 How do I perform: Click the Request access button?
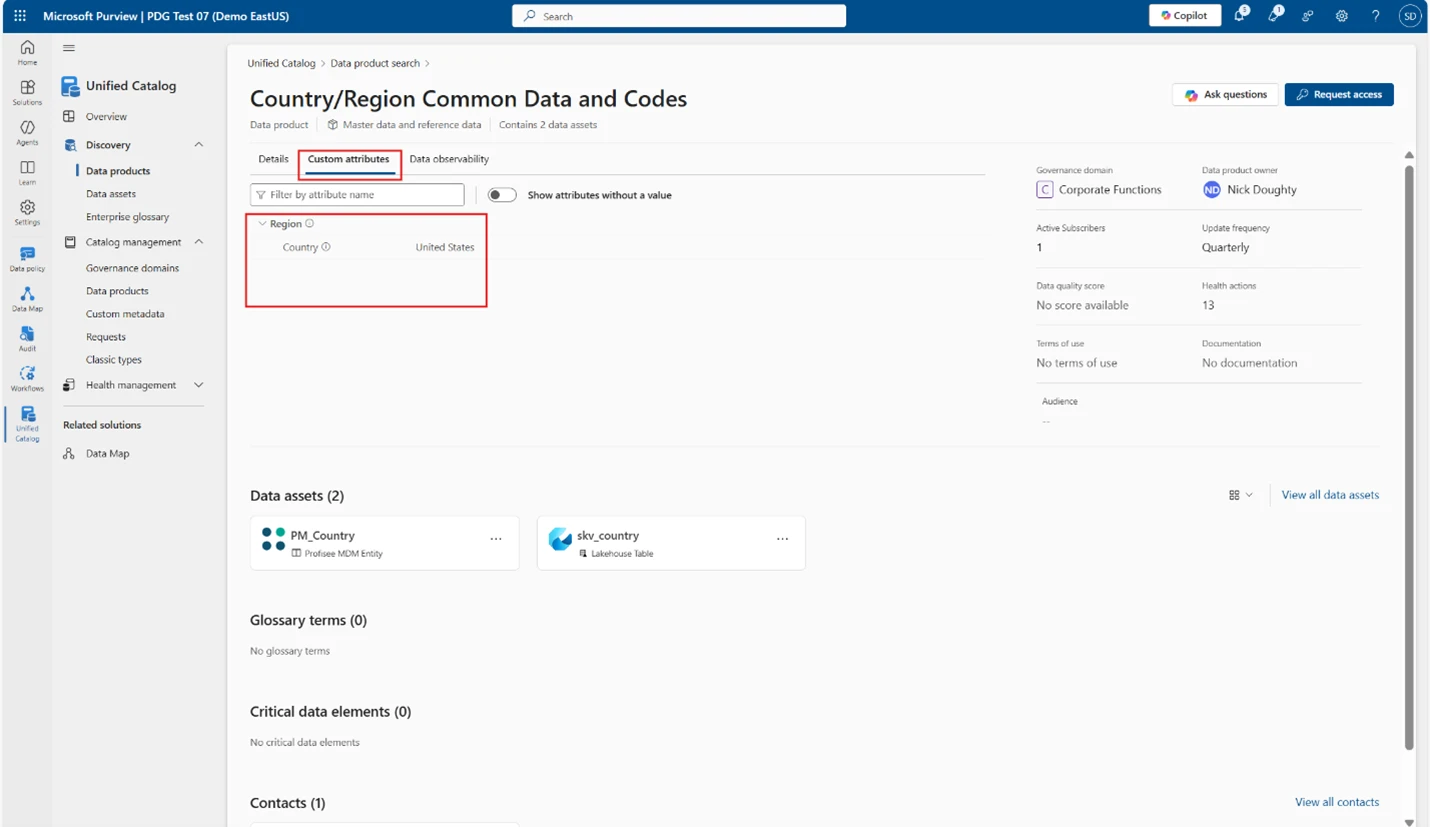(x=1338, y=94)
